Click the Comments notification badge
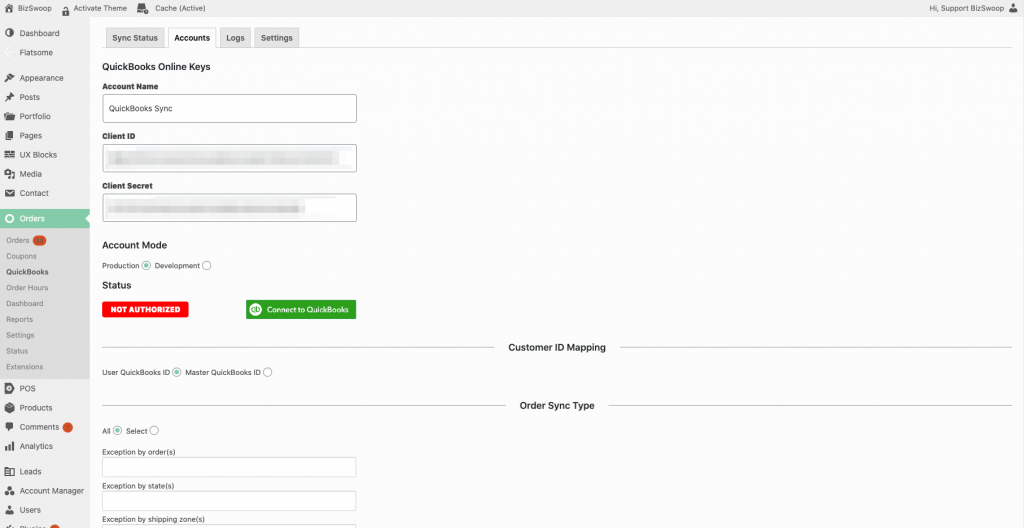1024x528 pixels. click(x=68, y=427)
